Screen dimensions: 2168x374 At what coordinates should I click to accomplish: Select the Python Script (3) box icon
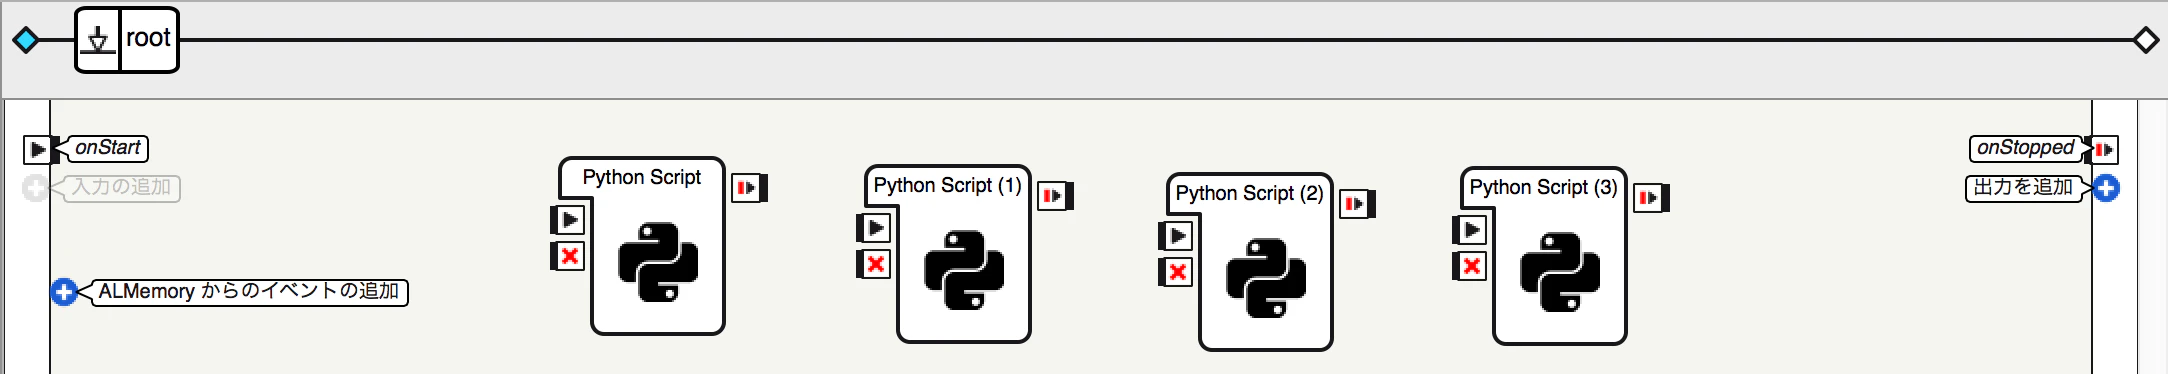1560,272
